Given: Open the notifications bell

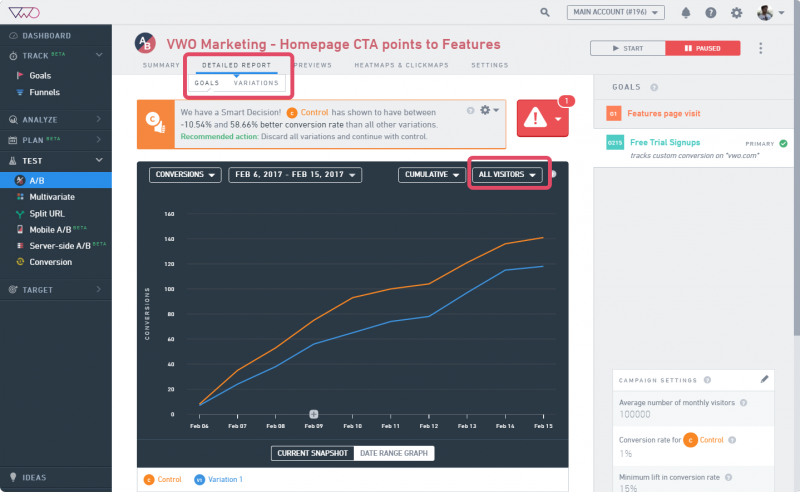Looking at the screenshot, I should pyautogui.click(x=686, y=13).
